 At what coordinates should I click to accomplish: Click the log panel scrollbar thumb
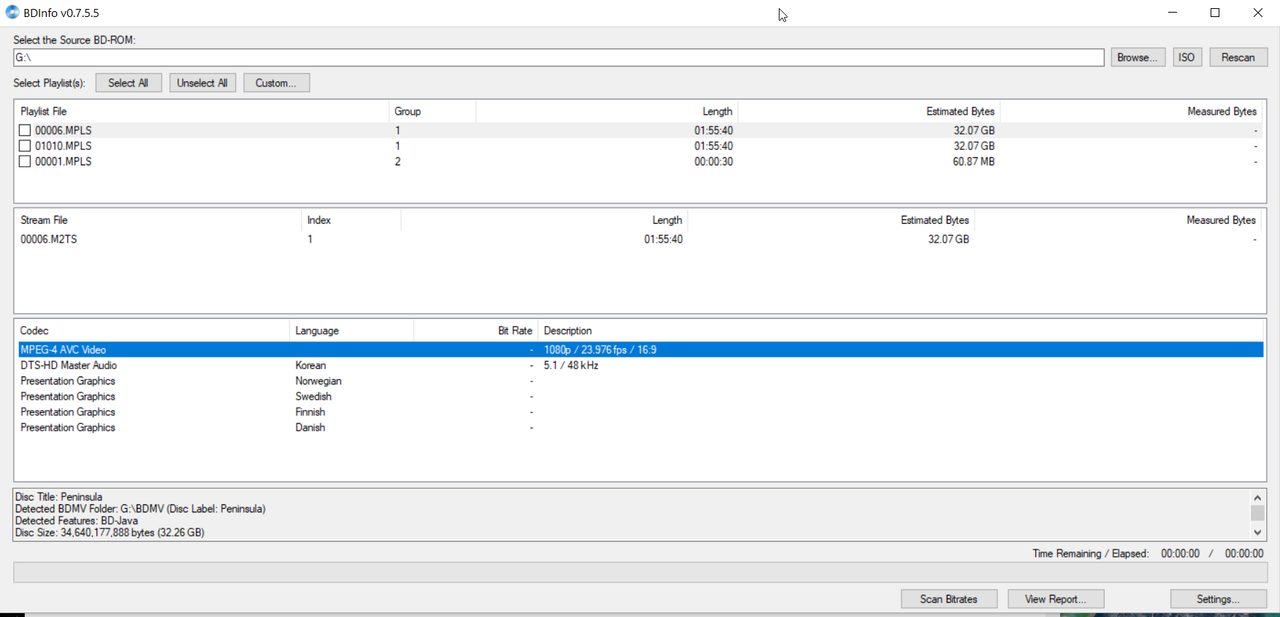pos(1258,513)
